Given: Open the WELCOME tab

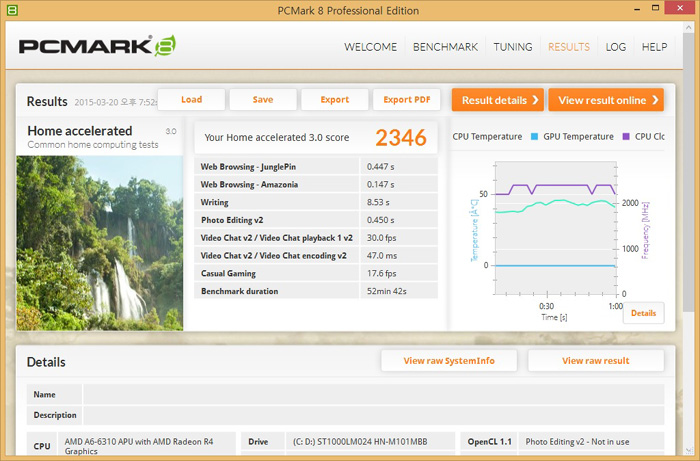Looking at the screenshot, I should click(x=370, y=47).
